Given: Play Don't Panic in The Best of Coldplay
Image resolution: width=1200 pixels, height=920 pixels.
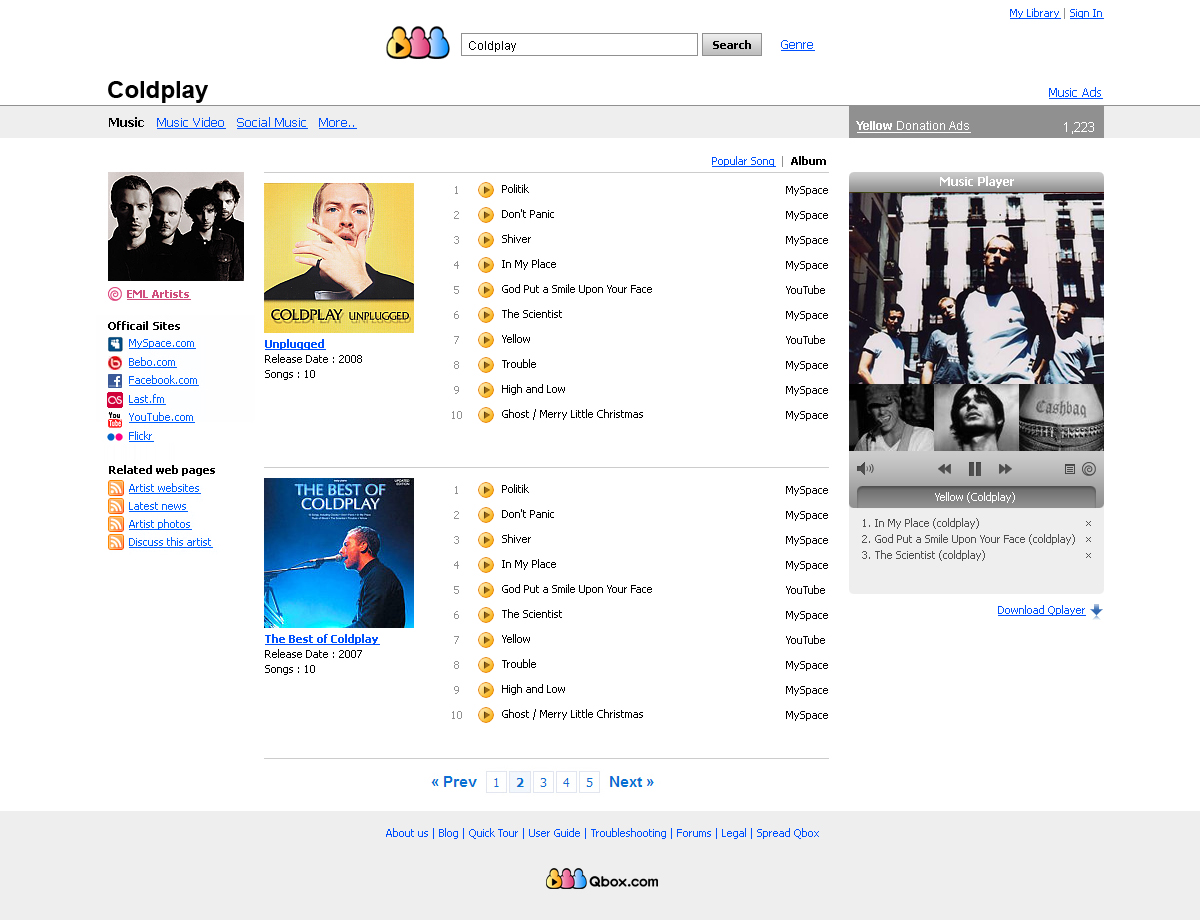Looking at the screenshot, I should click(x=486, y=515).
